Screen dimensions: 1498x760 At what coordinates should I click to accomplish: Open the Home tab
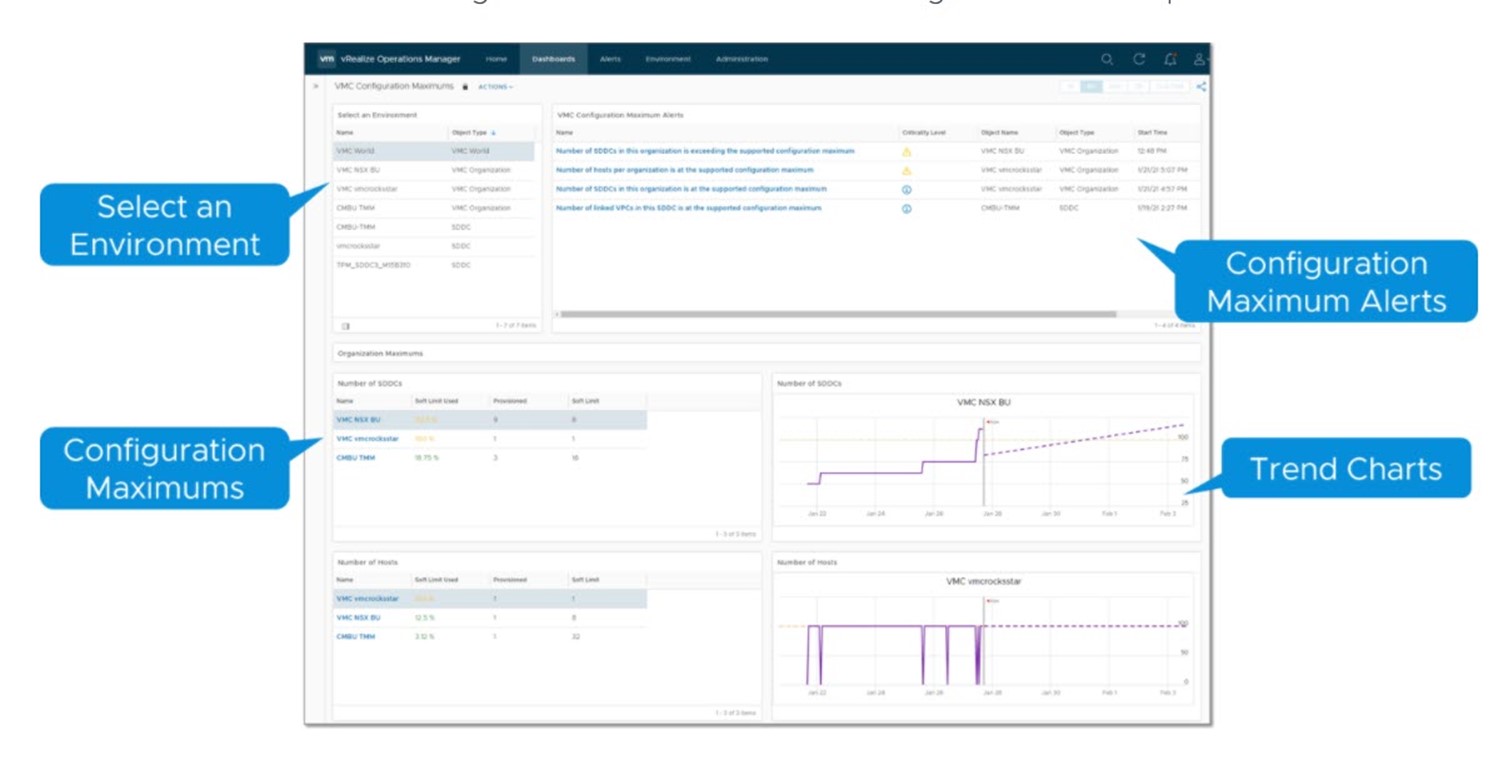click(x=496, y=59)
